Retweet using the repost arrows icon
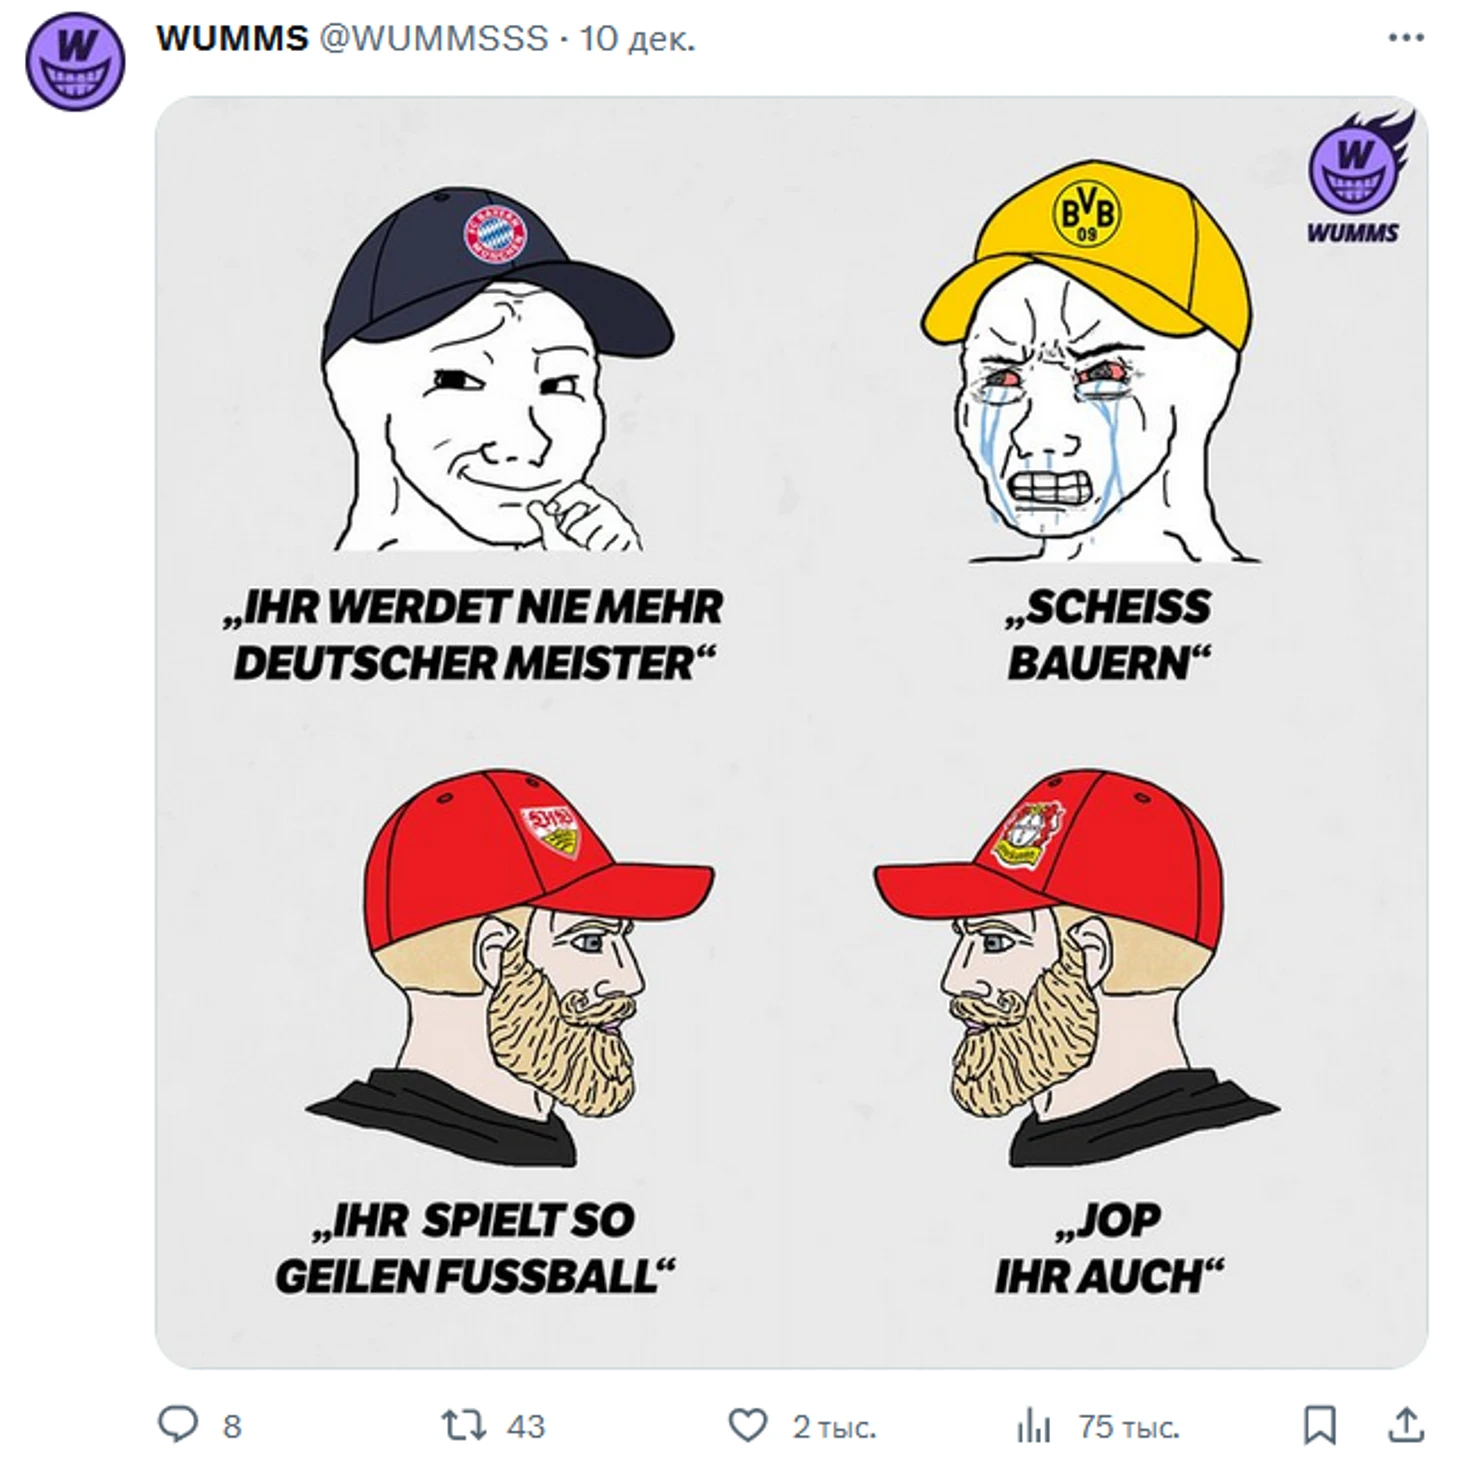Image resolution: width=1460 pixels, height=1465 pixels. click(464, 1425)
